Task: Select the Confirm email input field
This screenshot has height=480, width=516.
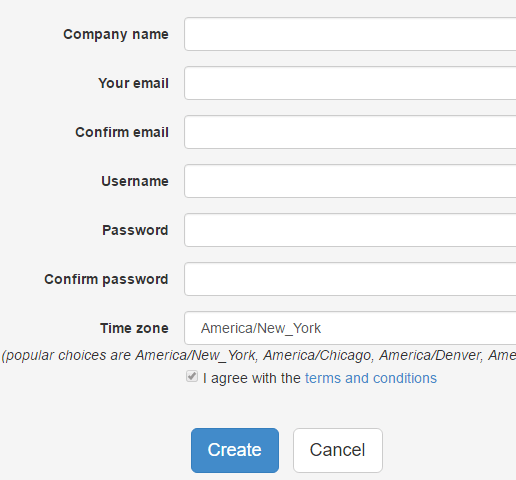Action: [x=350, y=132]
